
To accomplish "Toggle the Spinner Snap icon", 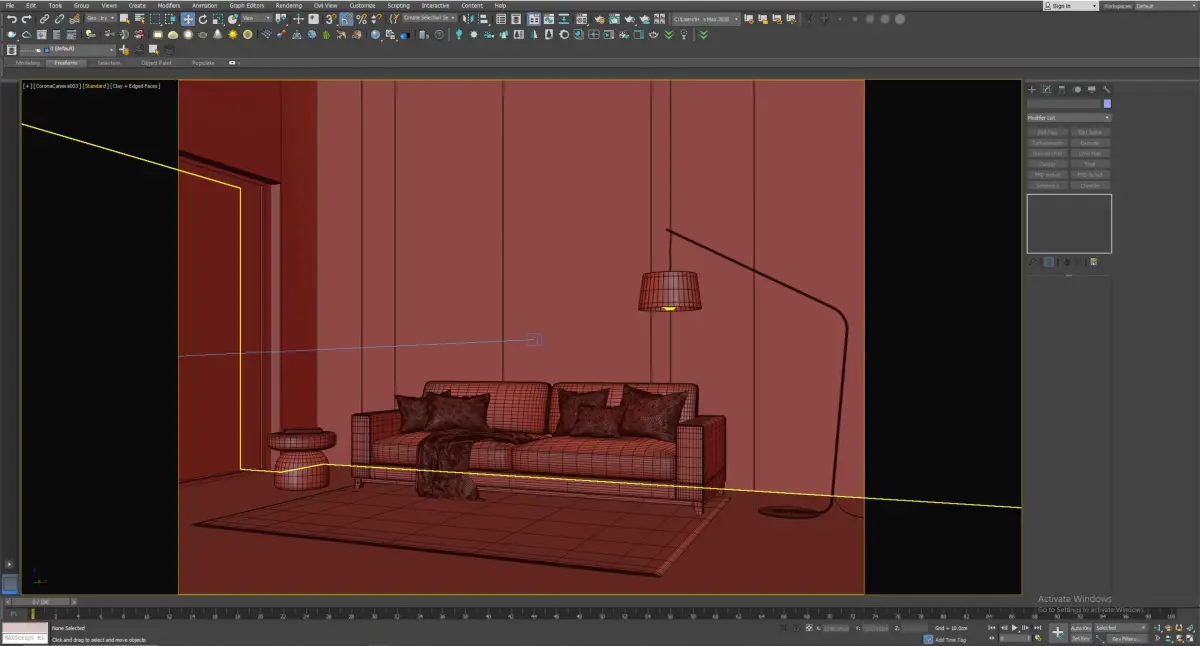I will pos(375,19).
